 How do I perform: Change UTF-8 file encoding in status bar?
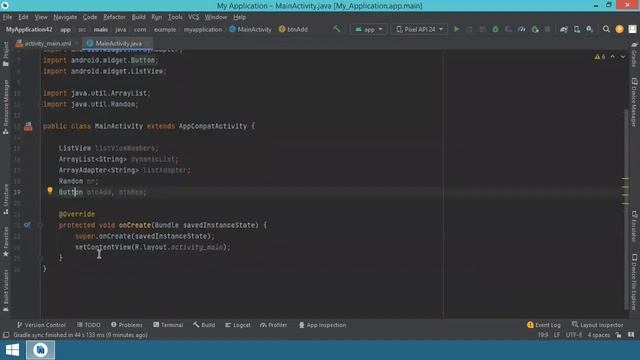click(x=574, y=335)
